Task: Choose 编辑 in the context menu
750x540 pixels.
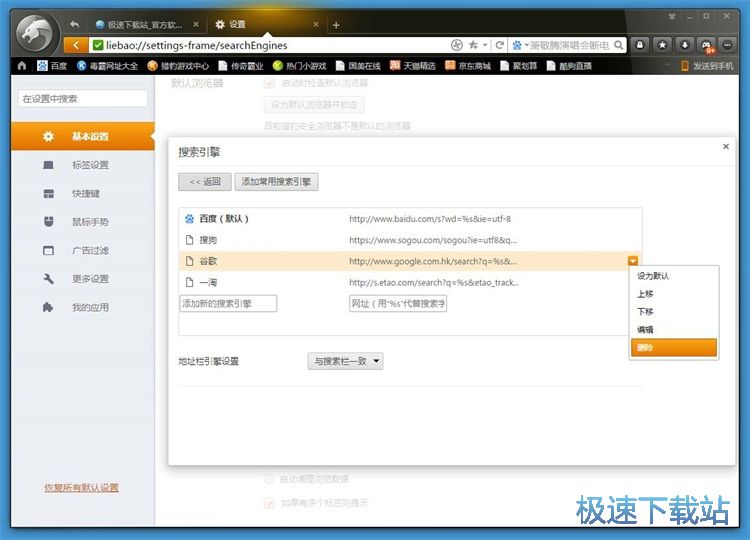Action: [673, 330]
